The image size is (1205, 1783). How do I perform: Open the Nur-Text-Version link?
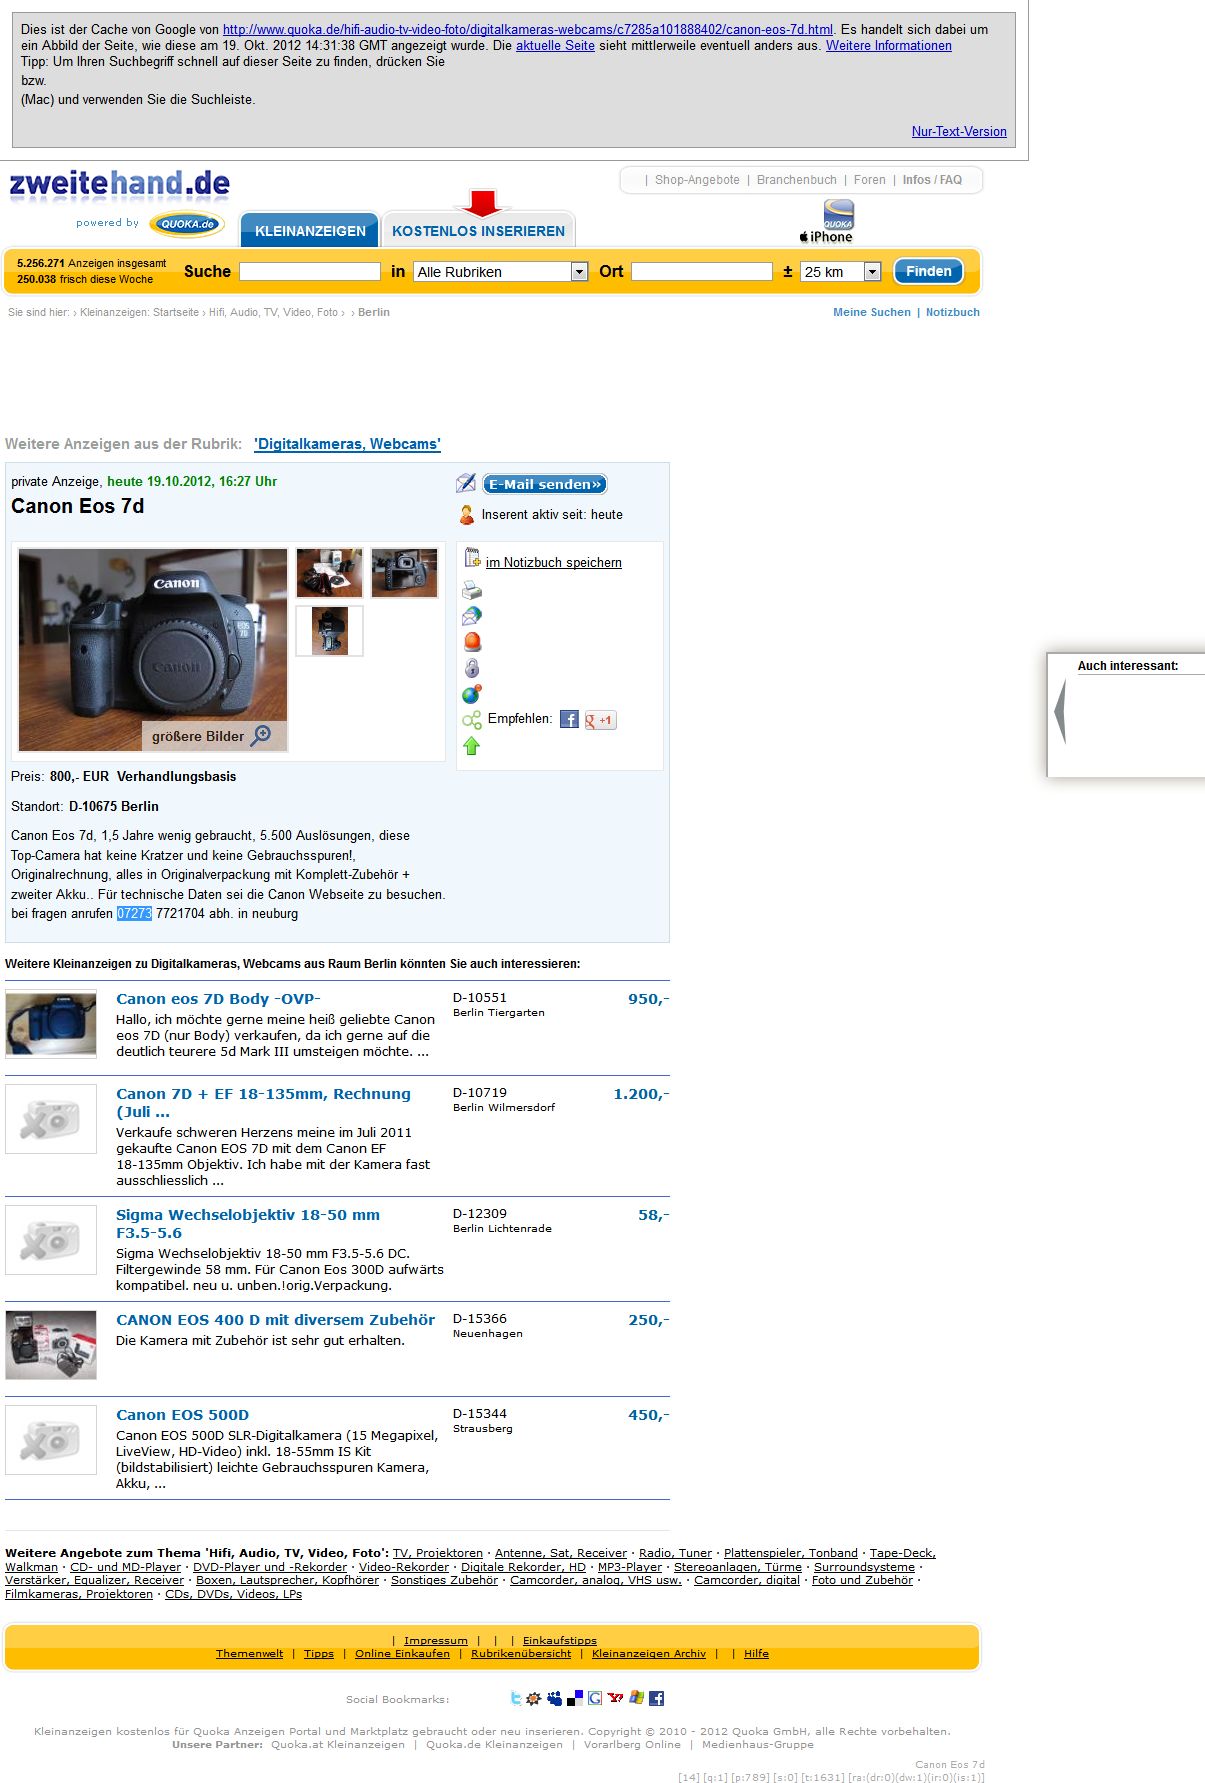point(959,132)
